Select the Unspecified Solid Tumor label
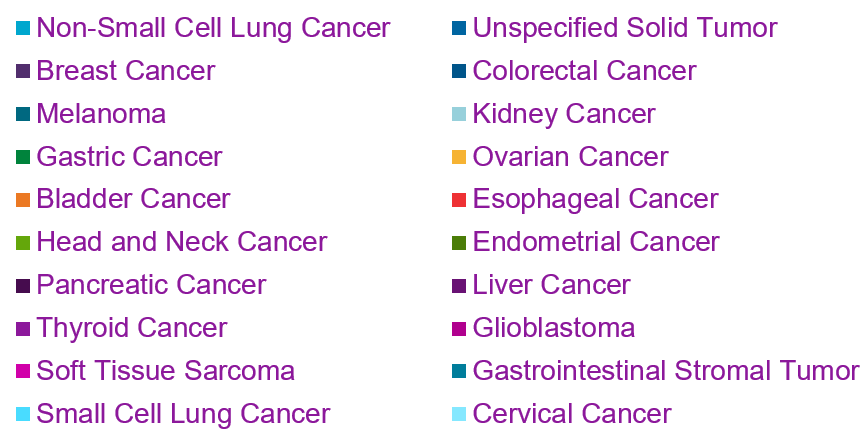Image resolution: width=868 pixels, height=440 pixels. point(625,28)
